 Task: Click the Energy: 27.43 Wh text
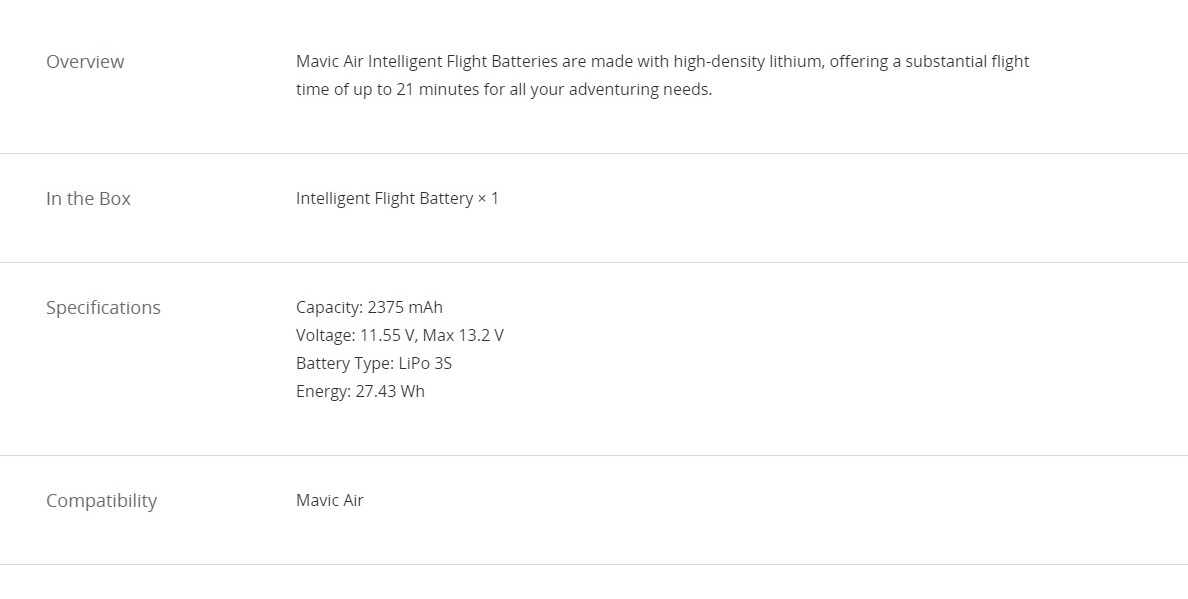coord(360,392)
